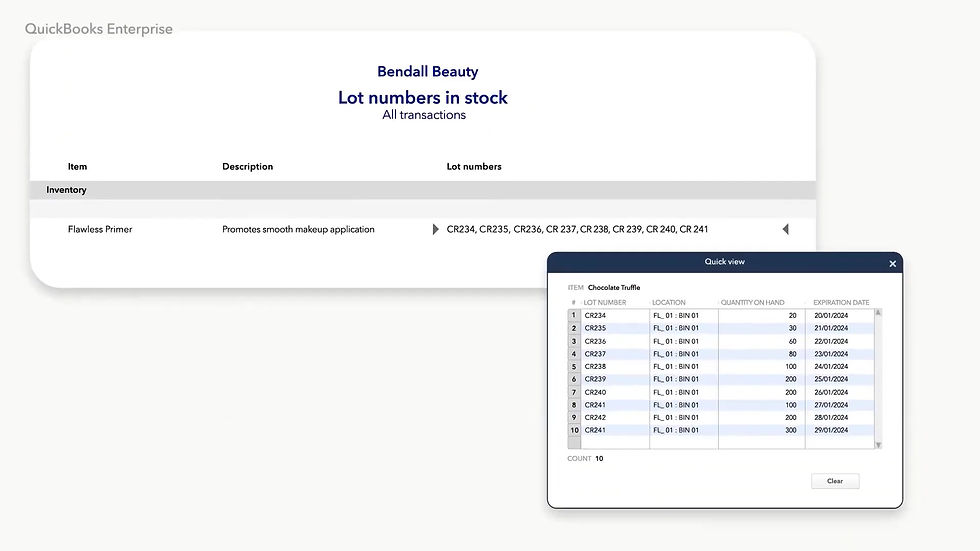The image size is (980, 551).
Task: Click expiration date 25/01/2024
Action: [831, 379]
